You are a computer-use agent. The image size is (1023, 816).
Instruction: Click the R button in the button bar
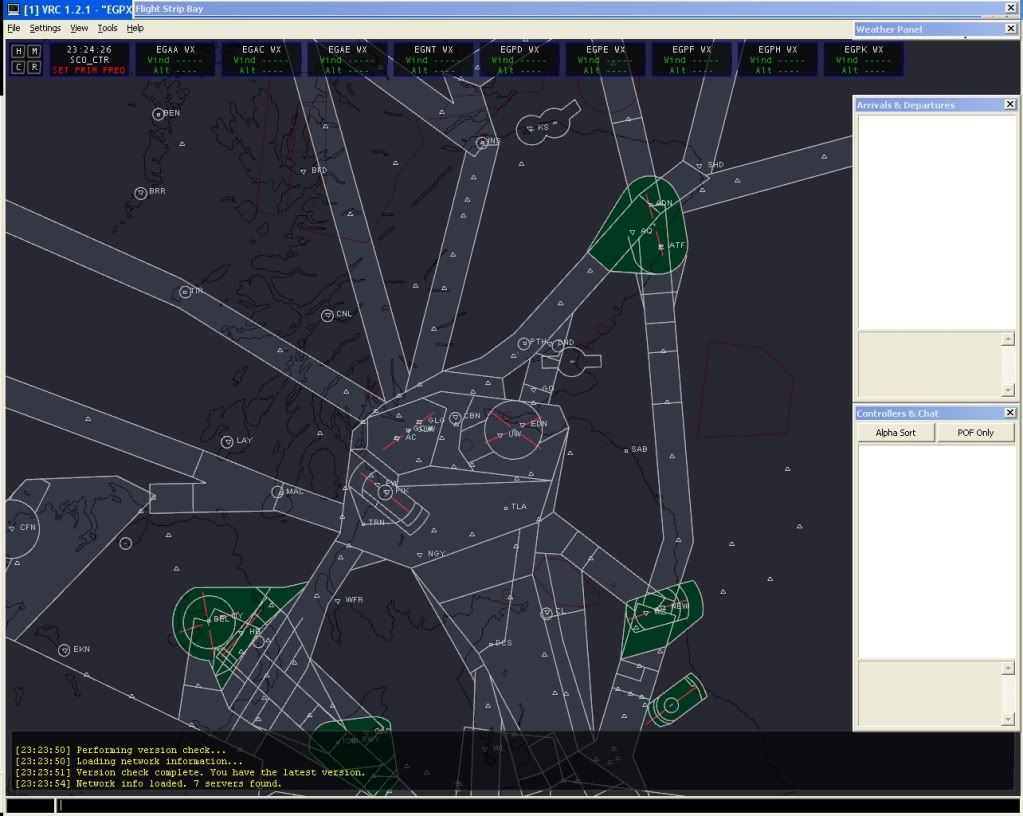pyautogui.click(x=34, y=67)
